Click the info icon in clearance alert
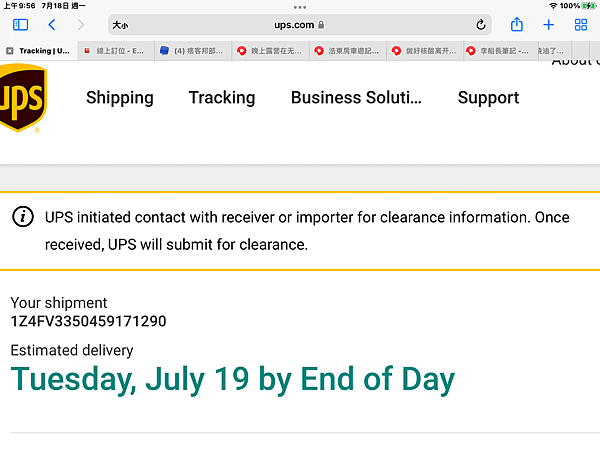600x450 pixels. [22, 217]
